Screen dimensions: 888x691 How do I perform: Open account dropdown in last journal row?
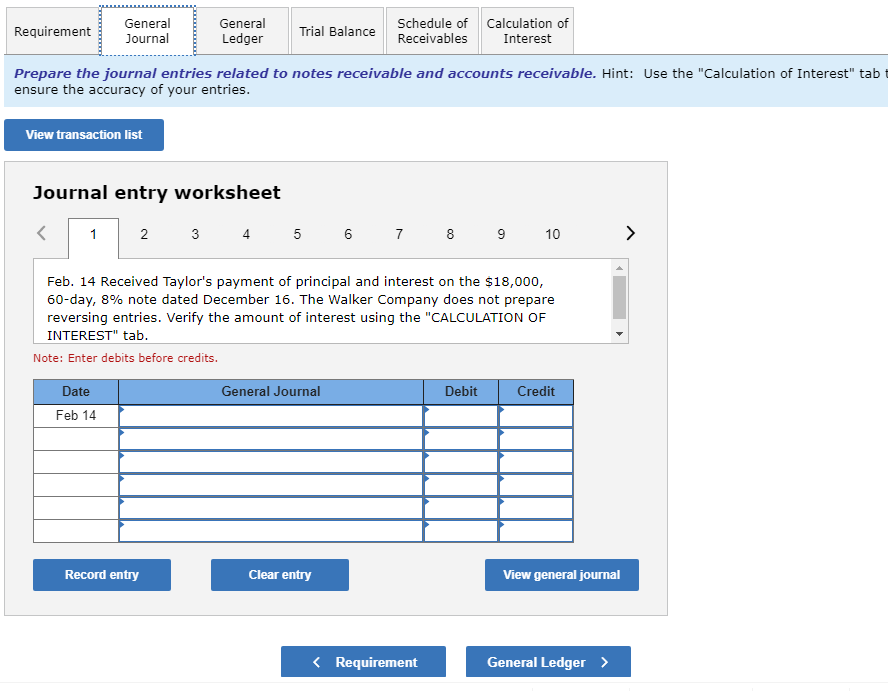[271, 531]
